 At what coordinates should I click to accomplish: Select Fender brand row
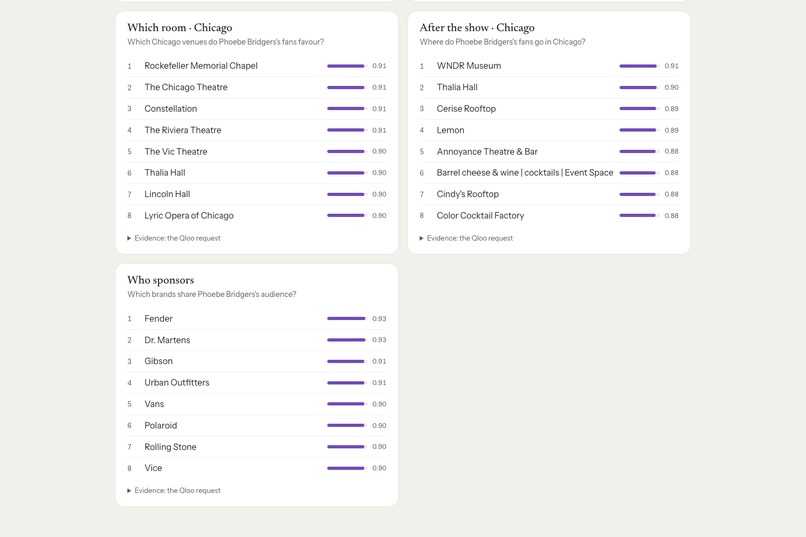click(257, 319)
